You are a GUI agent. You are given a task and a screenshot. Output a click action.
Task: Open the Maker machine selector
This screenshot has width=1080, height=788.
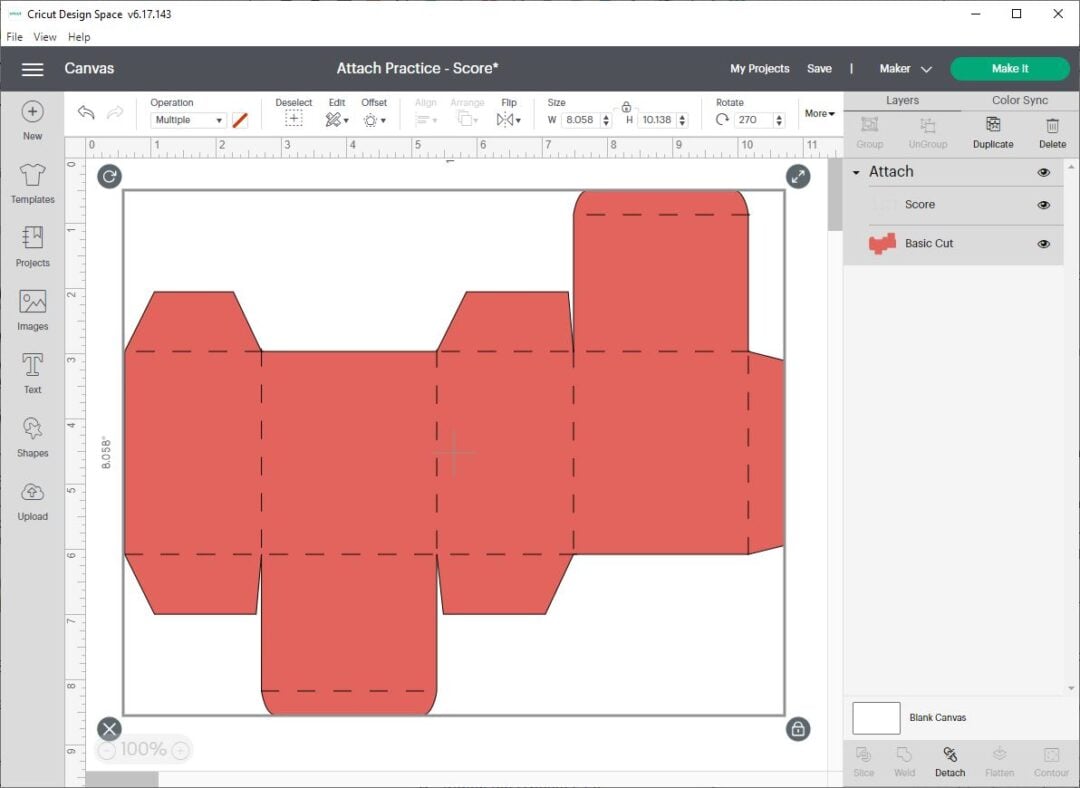click(x=903, y=68)
